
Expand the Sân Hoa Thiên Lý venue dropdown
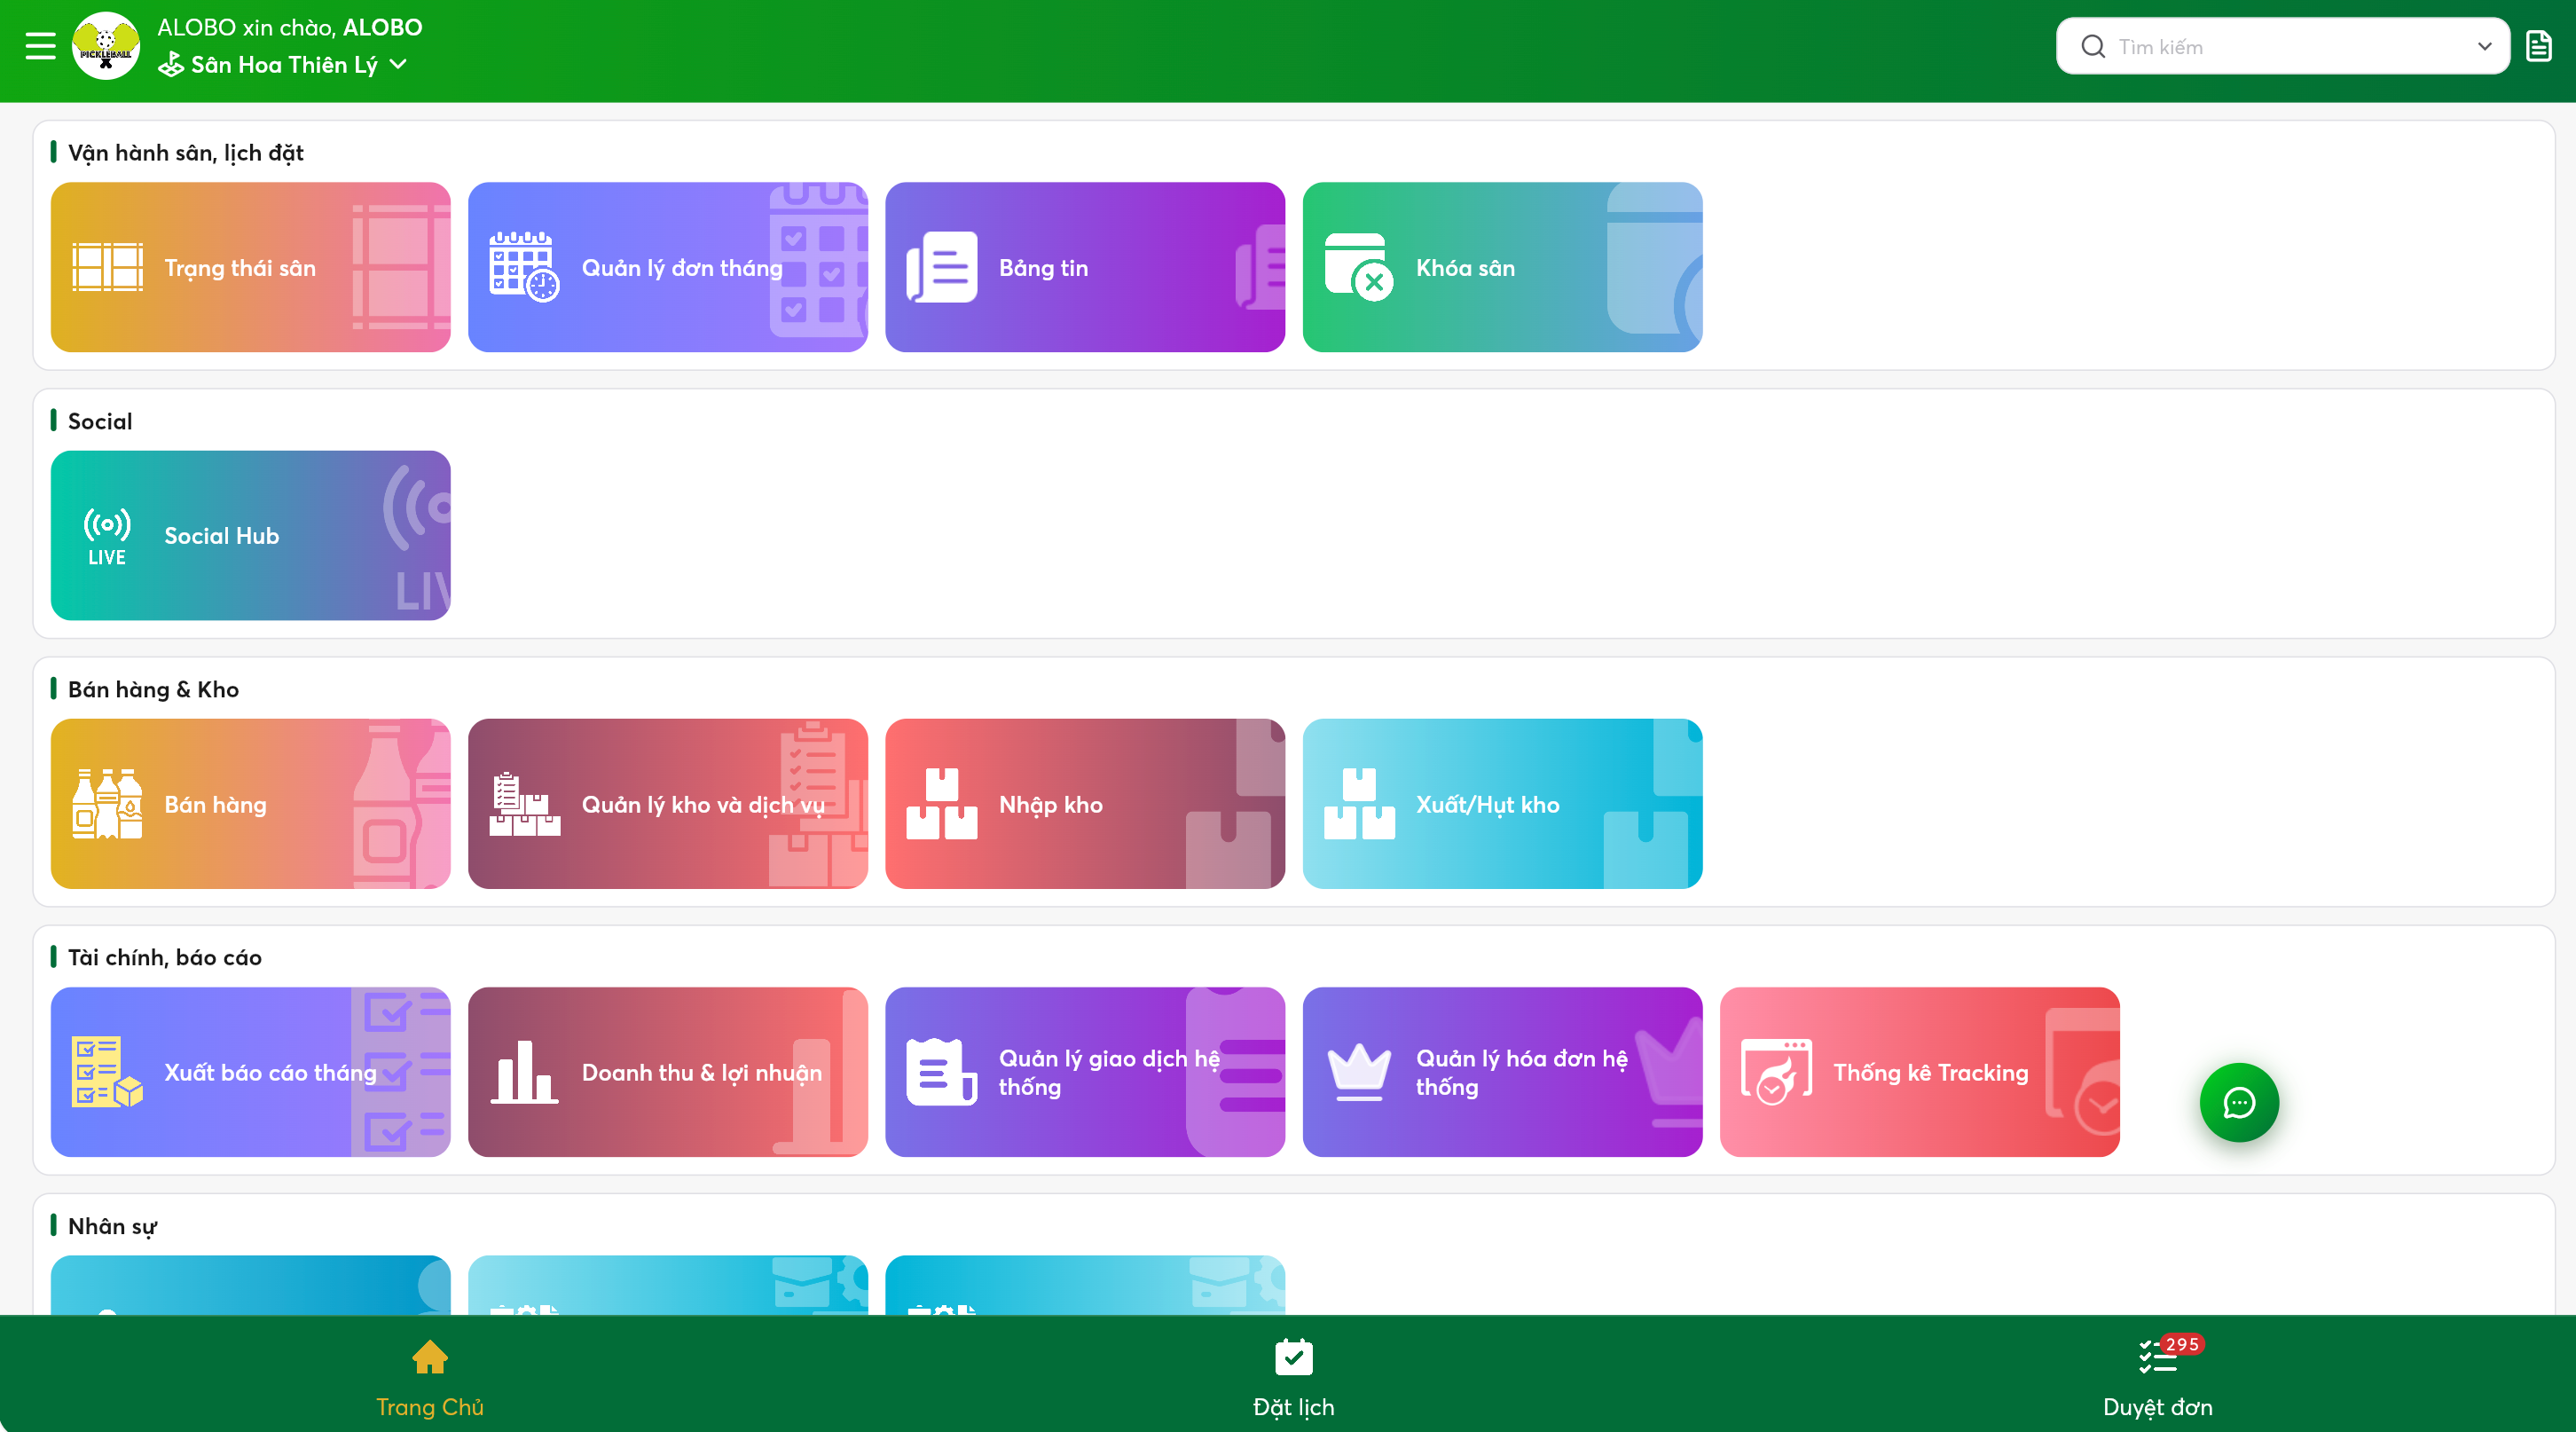[x=282, y=65]
